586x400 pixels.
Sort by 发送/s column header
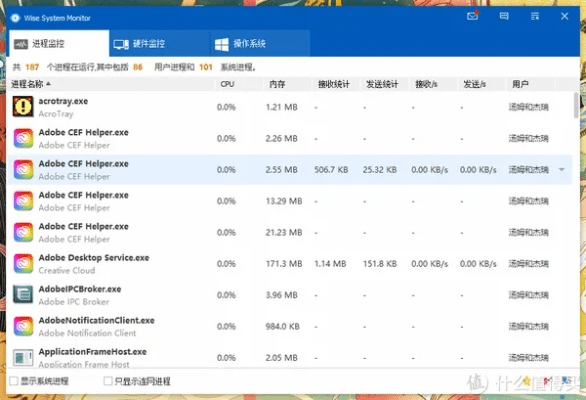(x=481, y=84)
